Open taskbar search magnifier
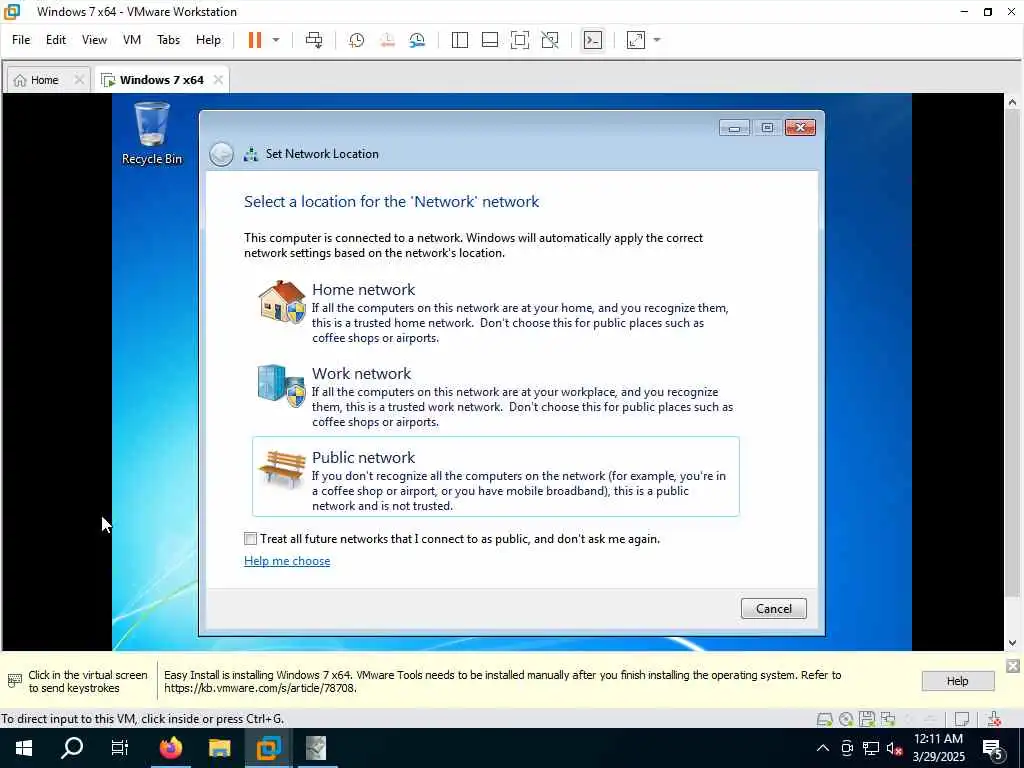Viewport: 1024px width, 768px height. pyautogui.click(x=72, y=748)
